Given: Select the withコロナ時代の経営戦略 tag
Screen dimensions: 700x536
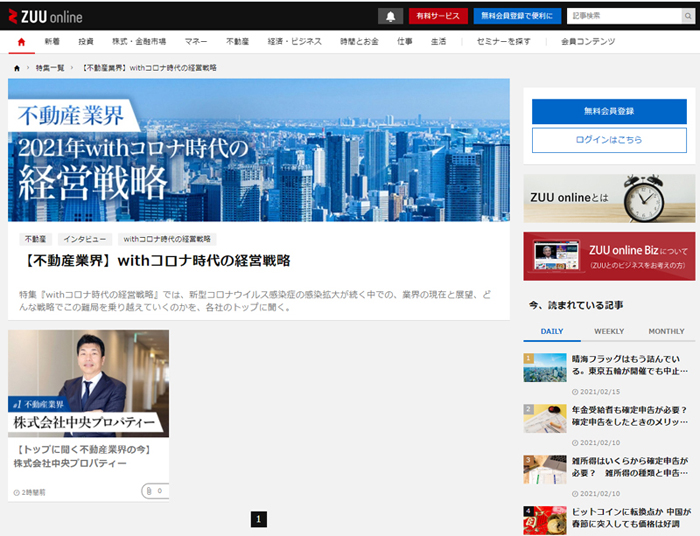Looking at the screenshot, I should coord(167,239).
